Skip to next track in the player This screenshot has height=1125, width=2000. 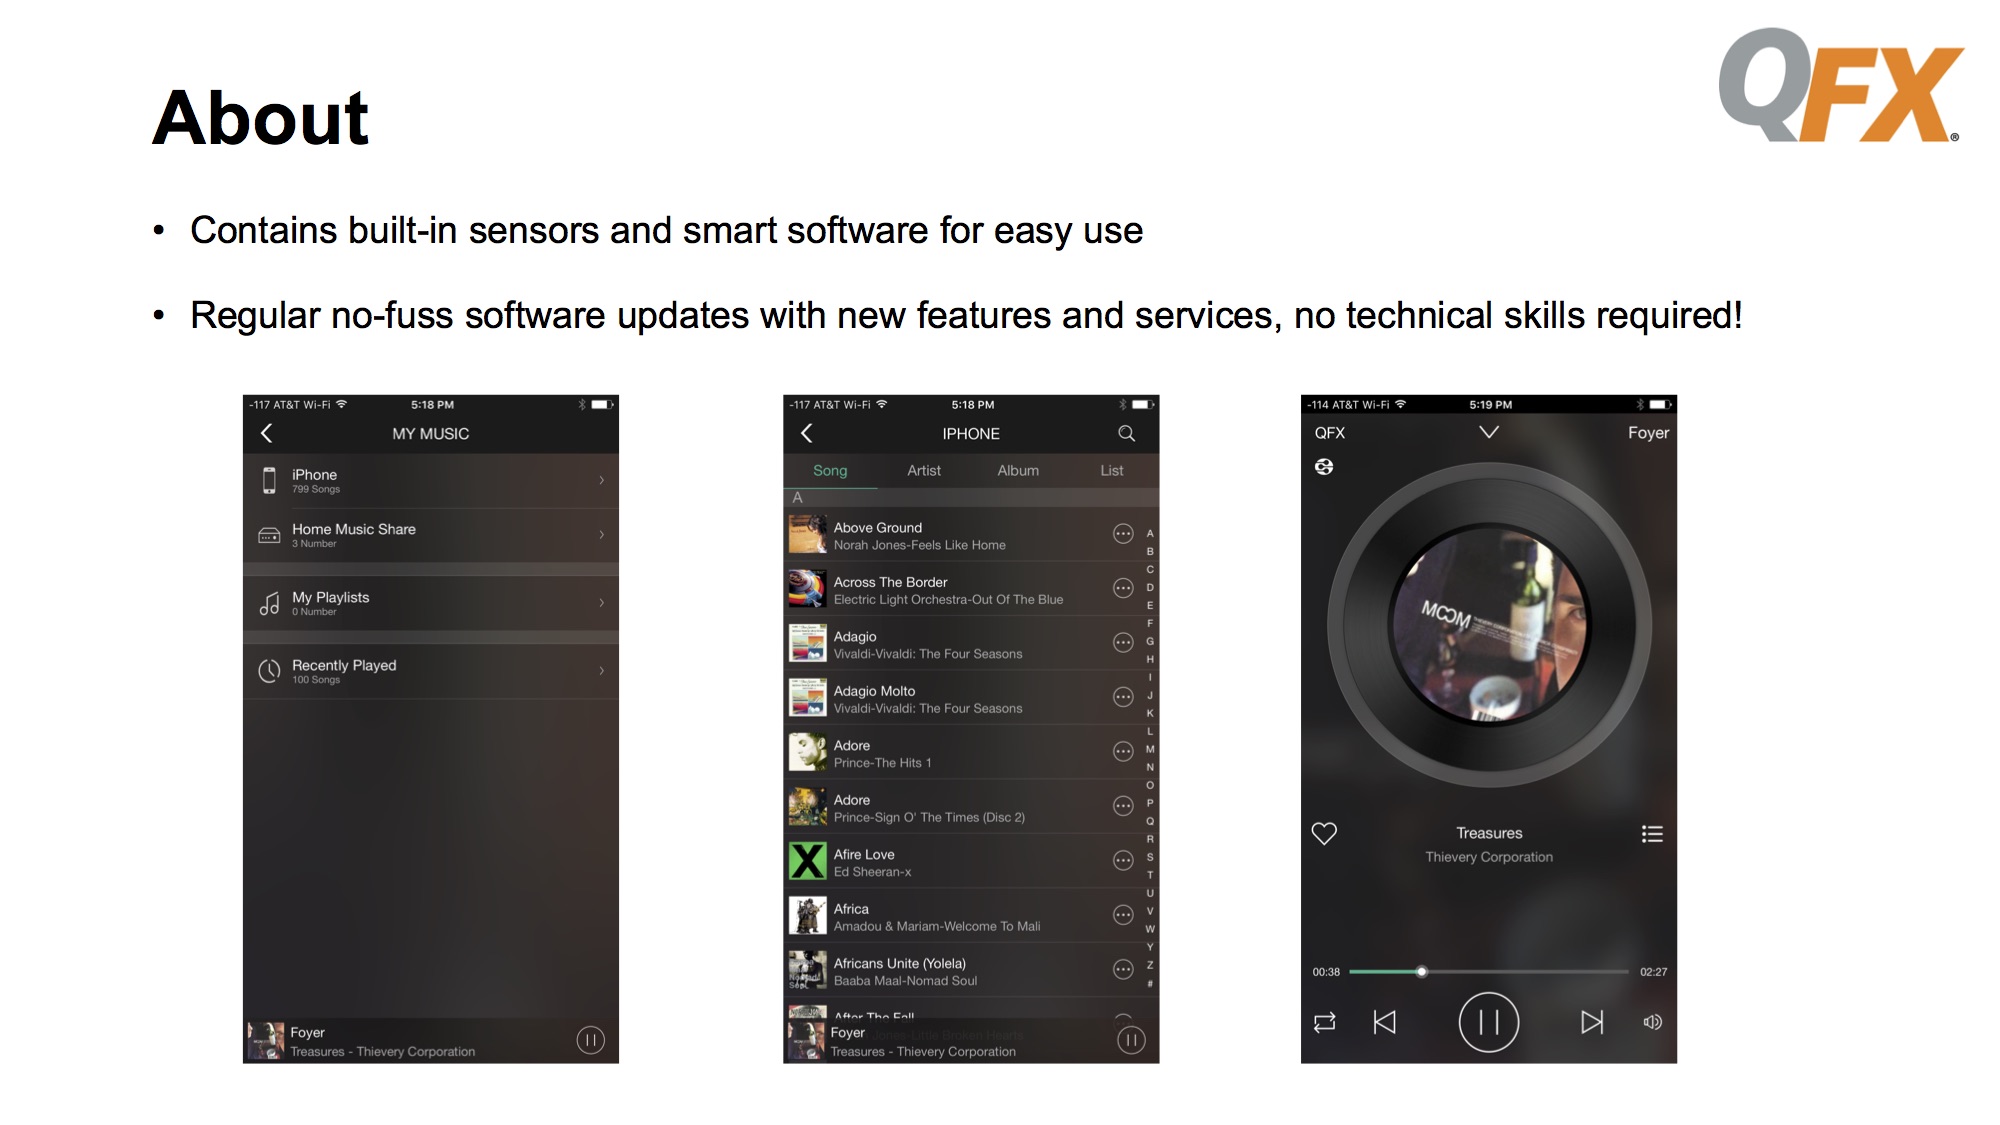click(x=1592, y=1022)
